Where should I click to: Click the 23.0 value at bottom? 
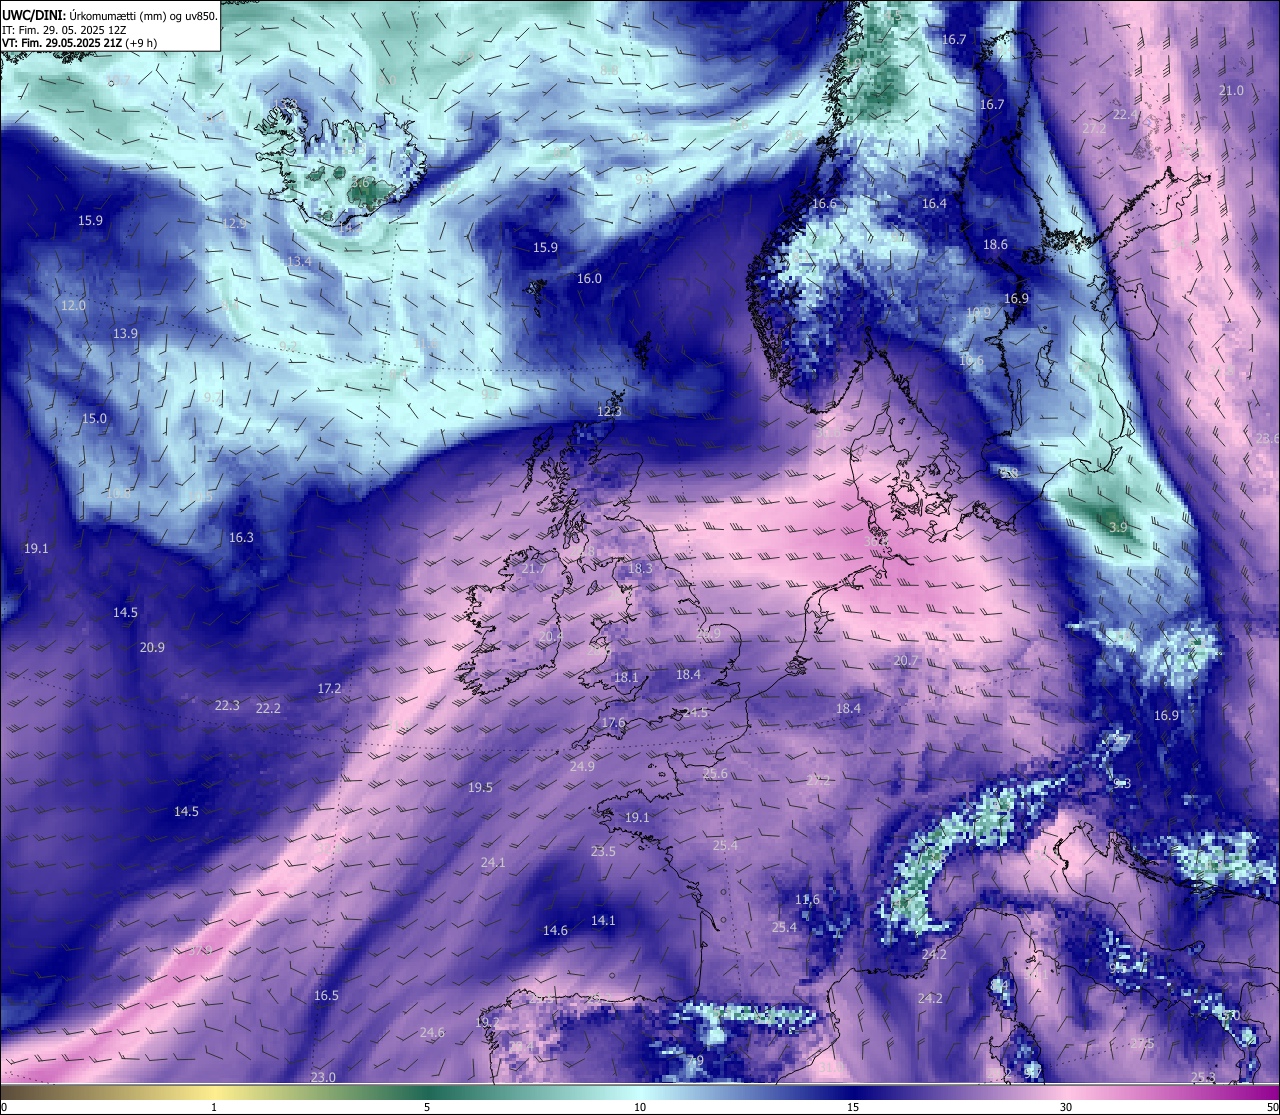click(323, 1077)
